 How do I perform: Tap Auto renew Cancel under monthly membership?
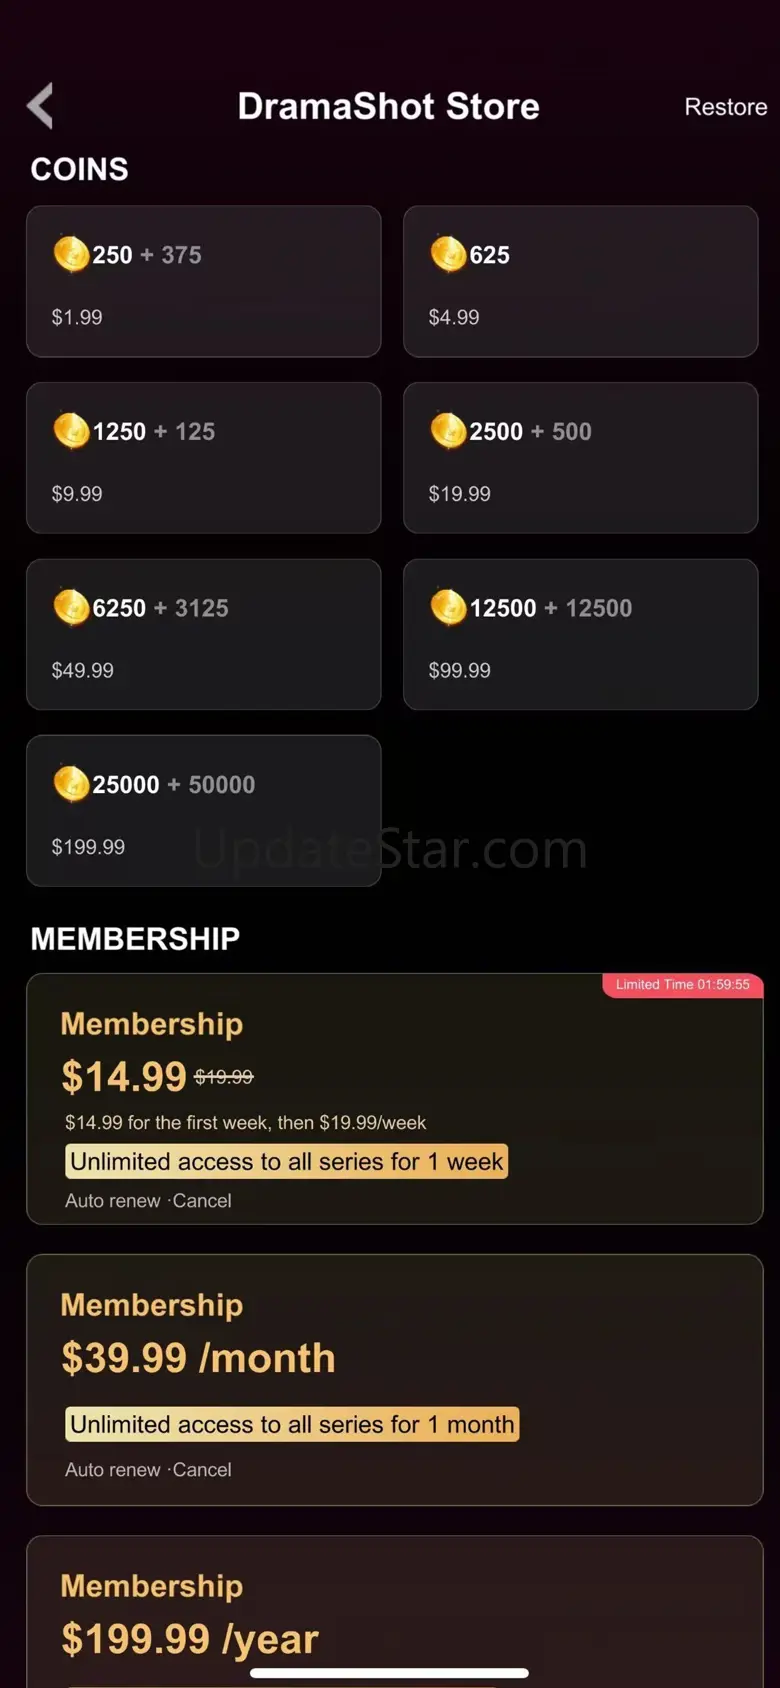[x=148, y=1470]
